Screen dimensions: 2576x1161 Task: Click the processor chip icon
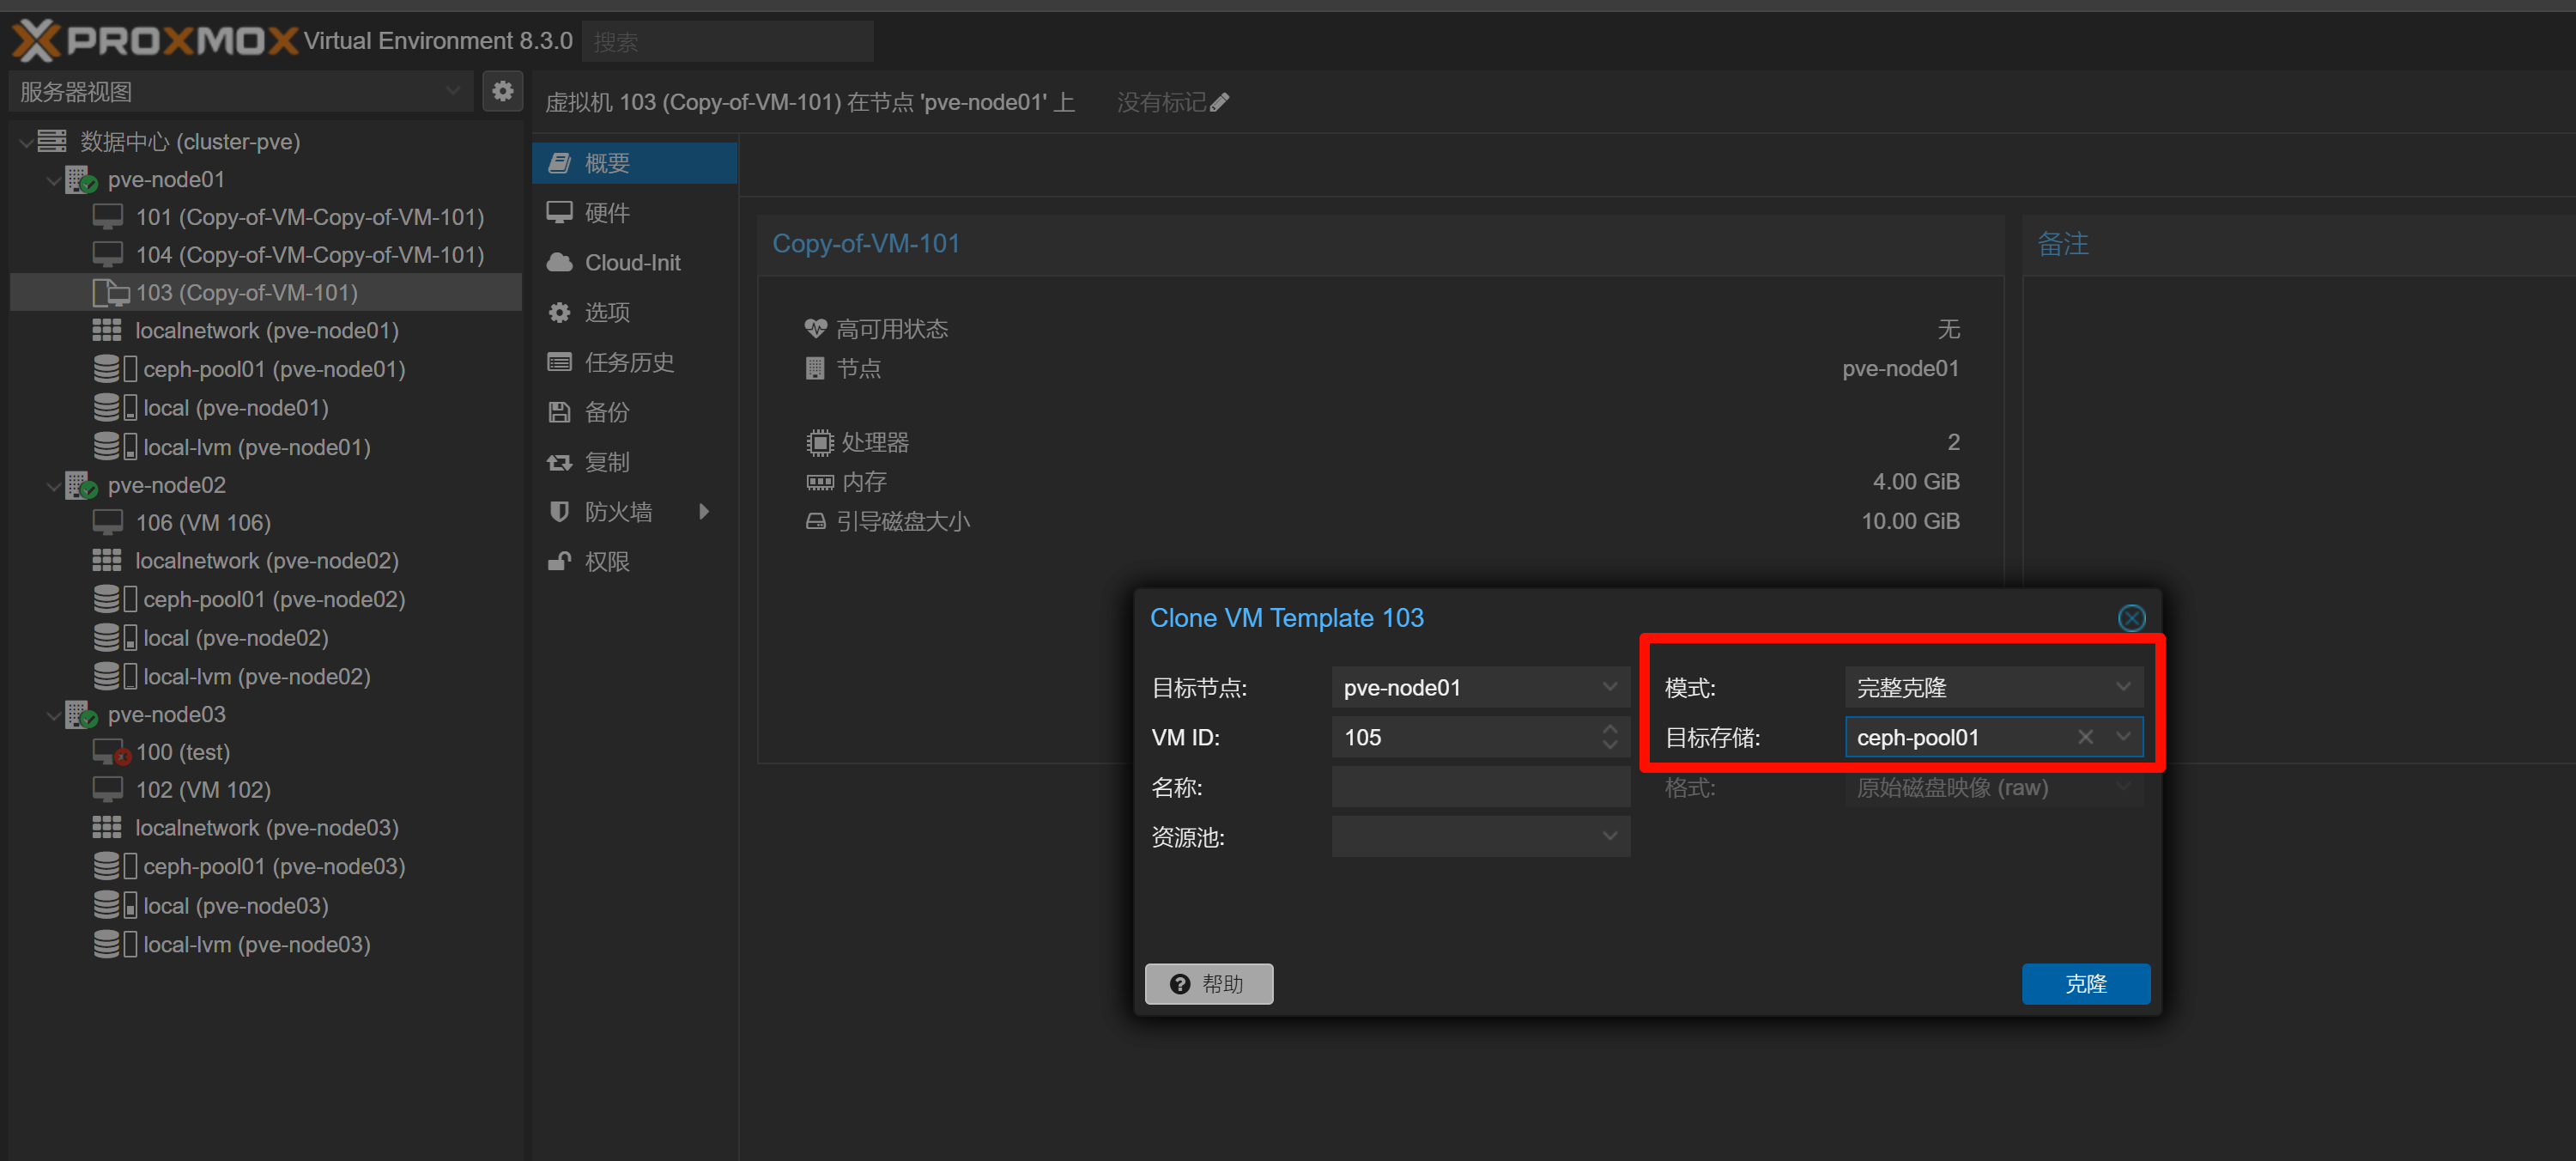click(820, 442)
